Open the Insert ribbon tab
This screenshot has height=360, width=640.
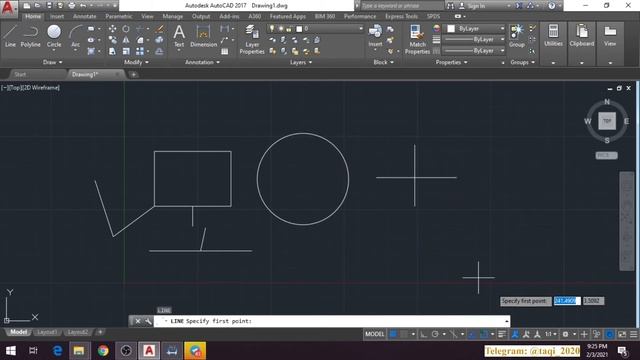pos(57,16)
